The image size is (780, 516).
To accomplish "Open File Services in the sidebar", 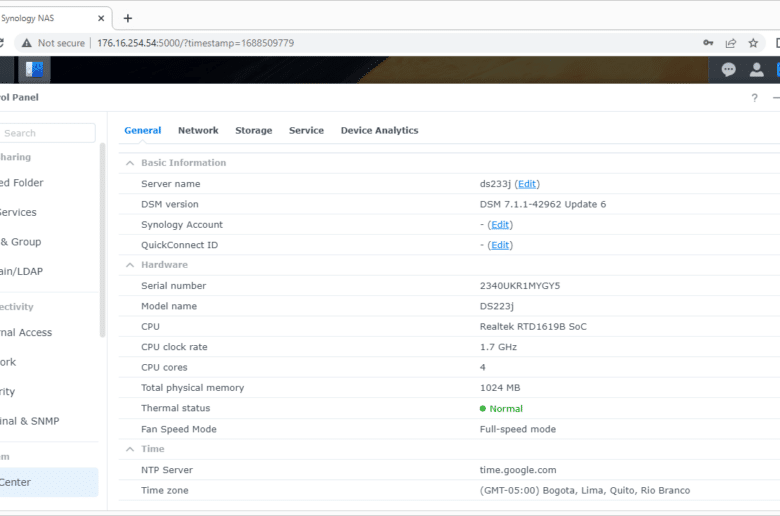I will 18,212.
